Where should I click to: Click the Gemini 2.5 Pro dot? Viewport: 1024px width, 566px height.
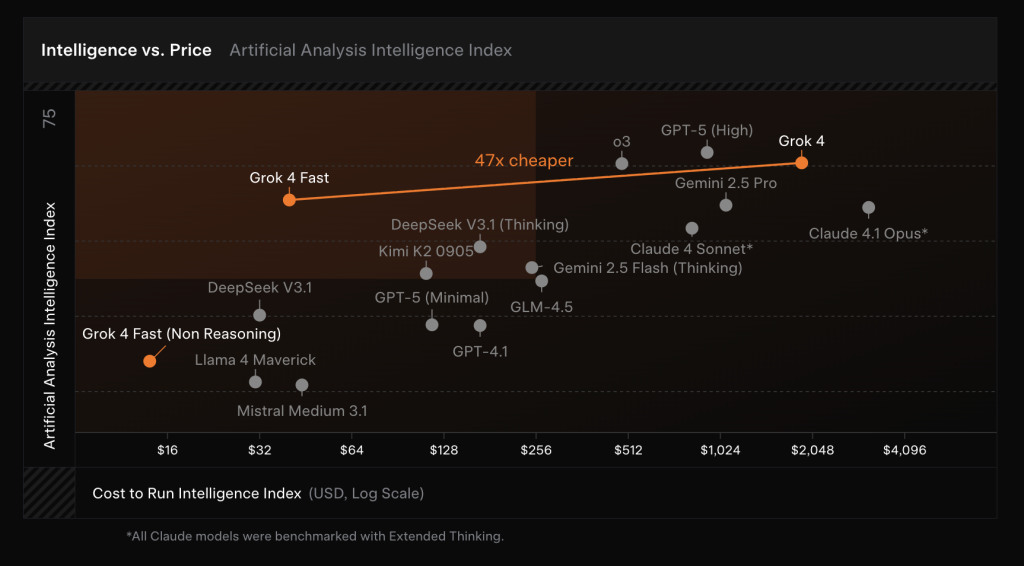[x=726, y=205]
